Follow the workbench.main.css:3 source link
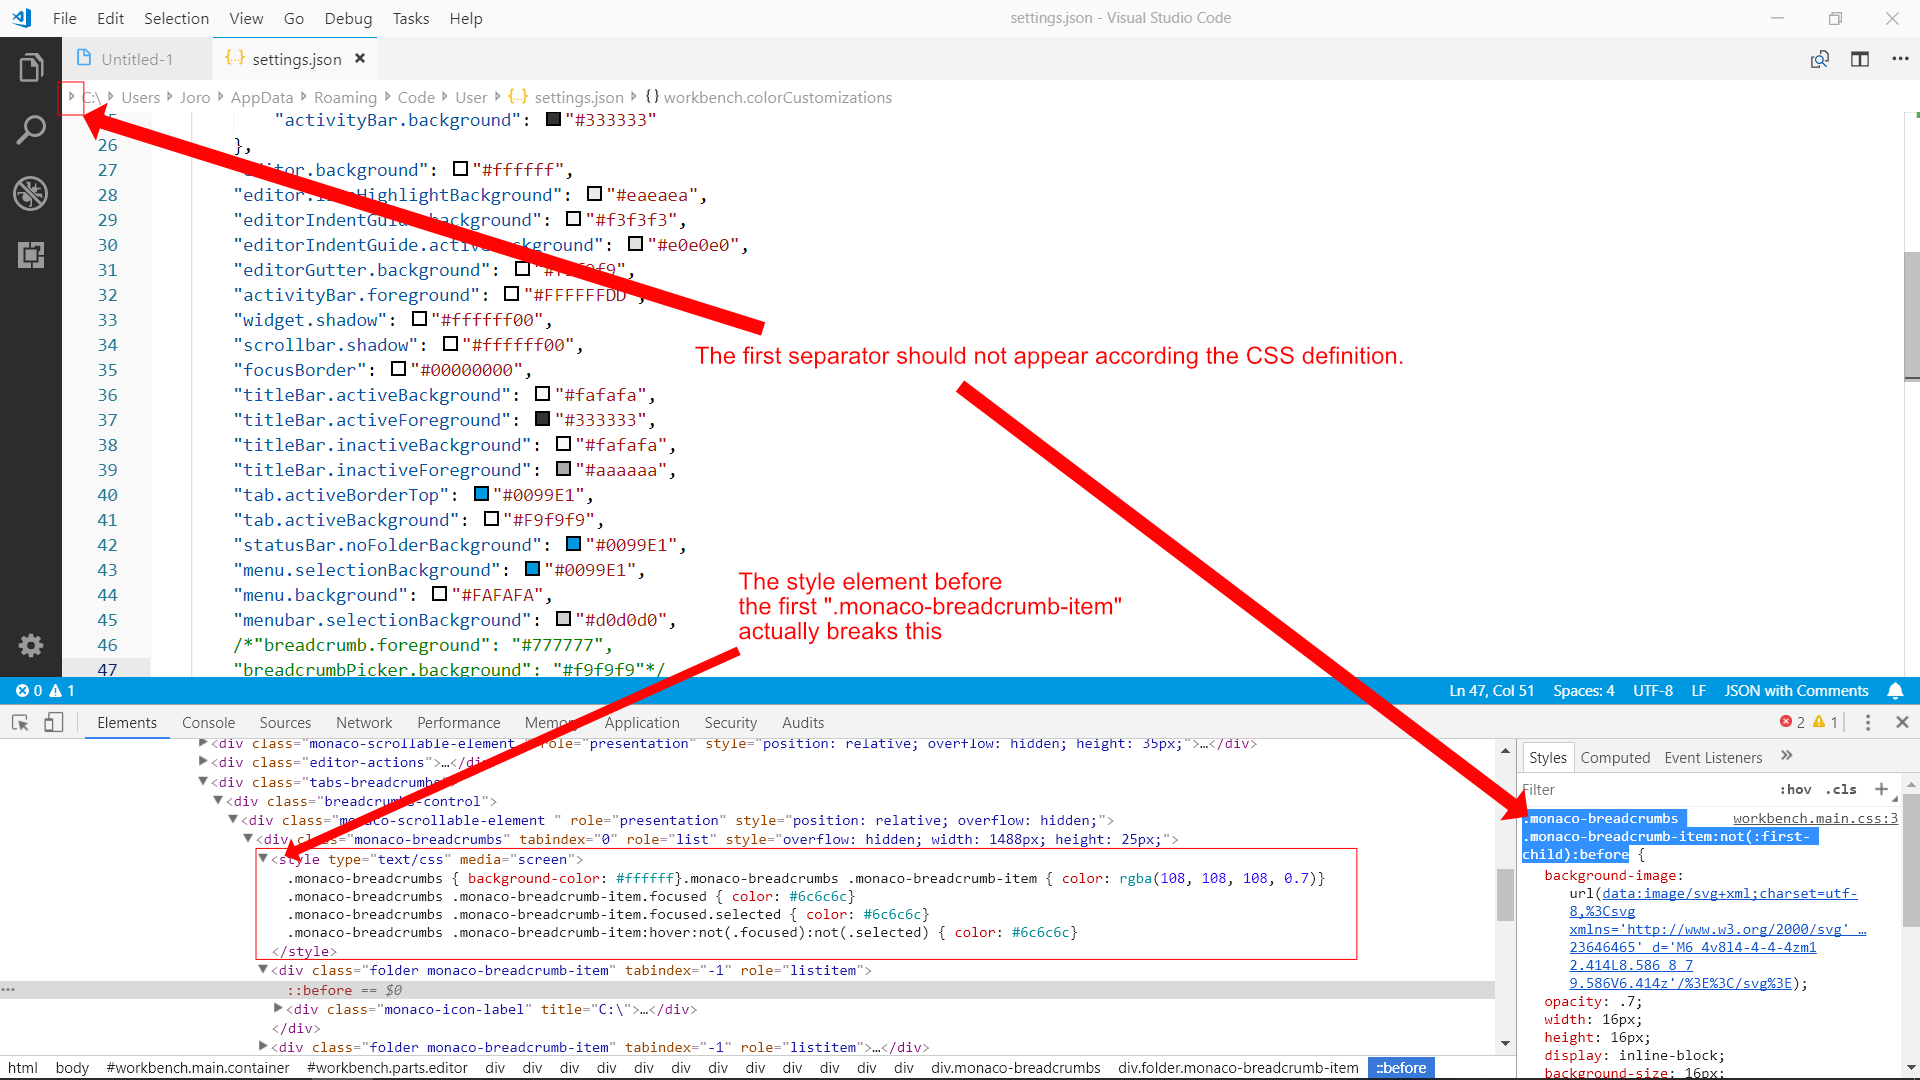 point(1813,818)
